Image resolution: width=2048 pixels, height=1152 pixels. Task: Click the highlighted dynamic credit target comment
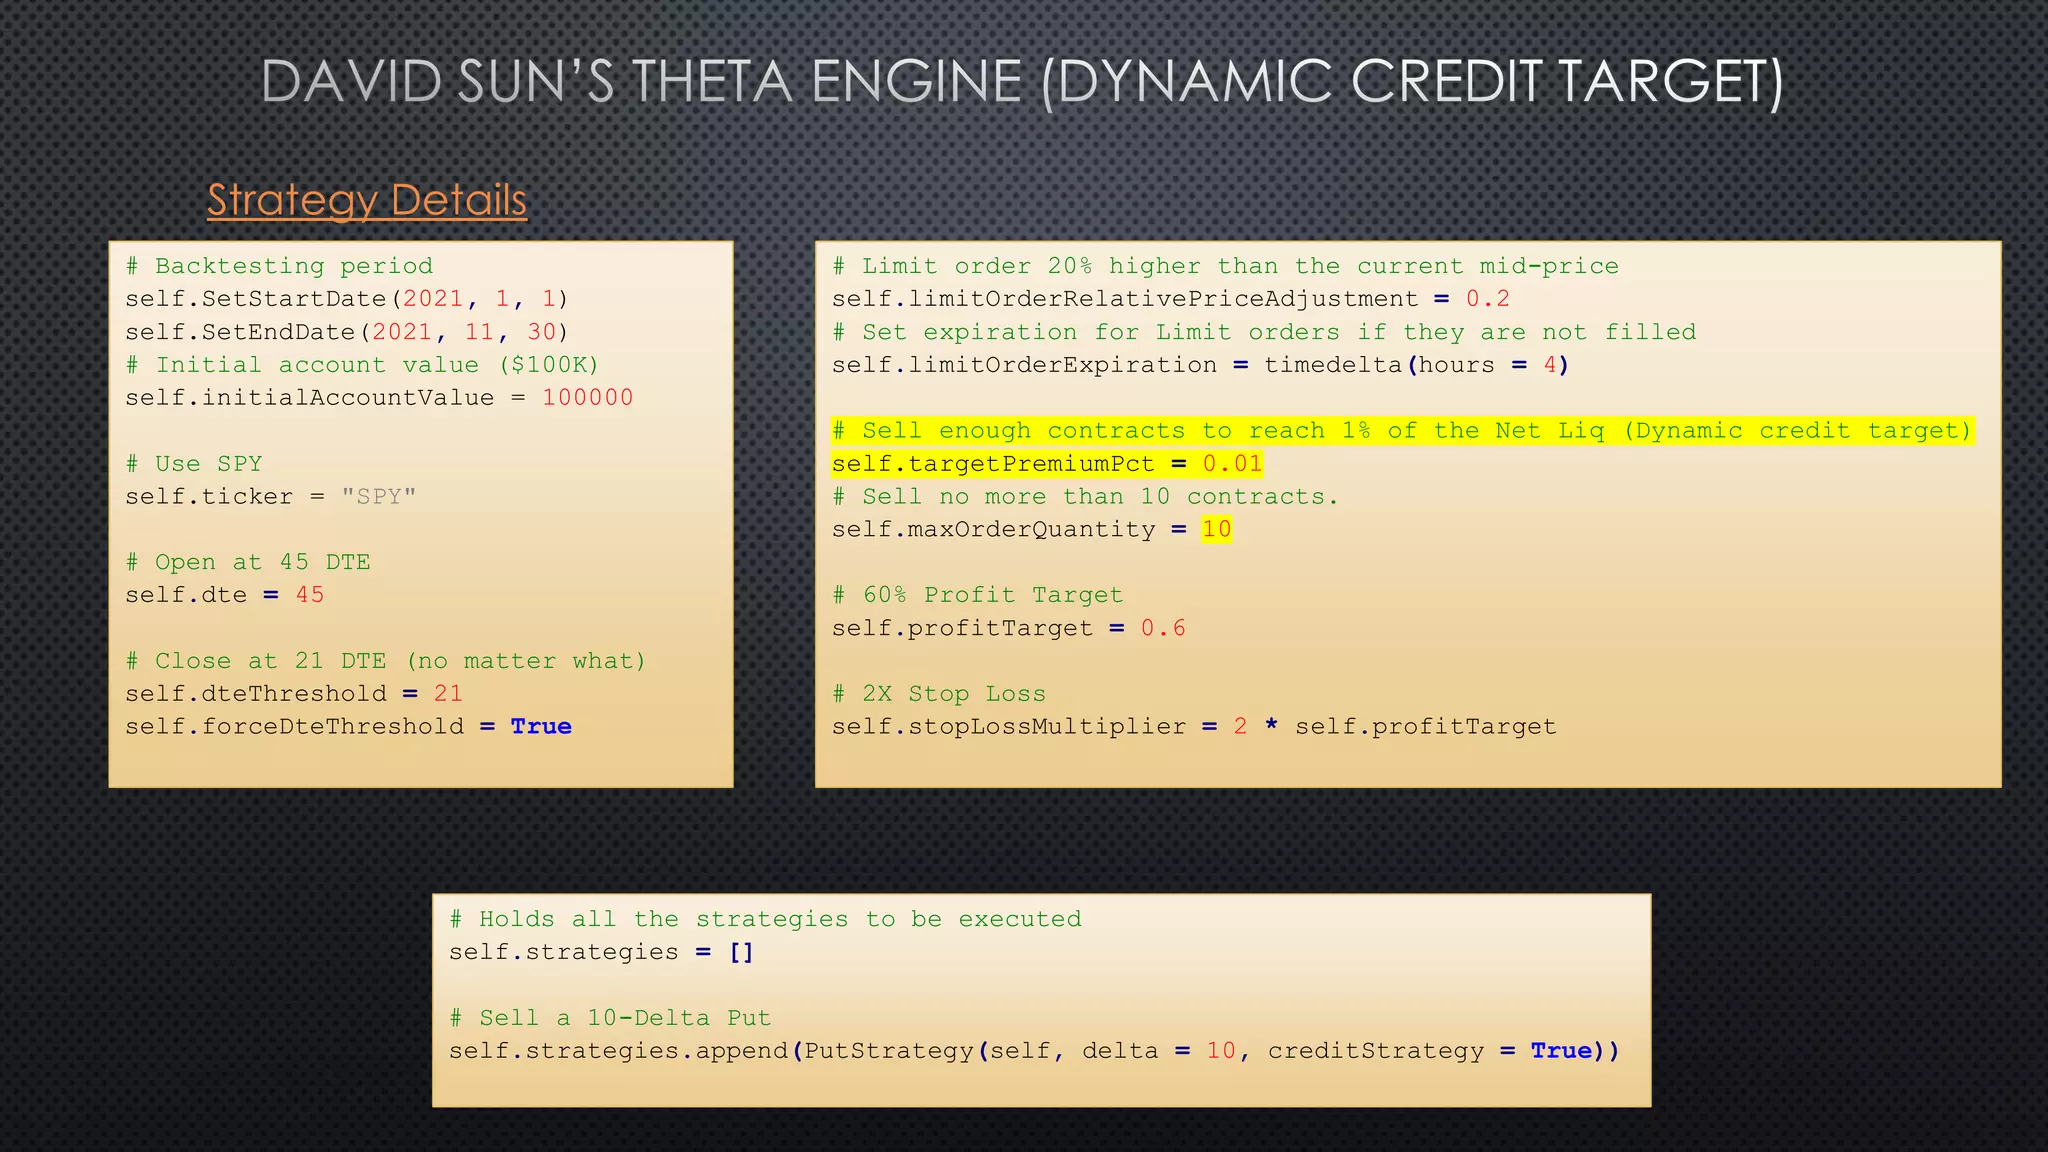pyautogui.click(x=1401, y=431)
